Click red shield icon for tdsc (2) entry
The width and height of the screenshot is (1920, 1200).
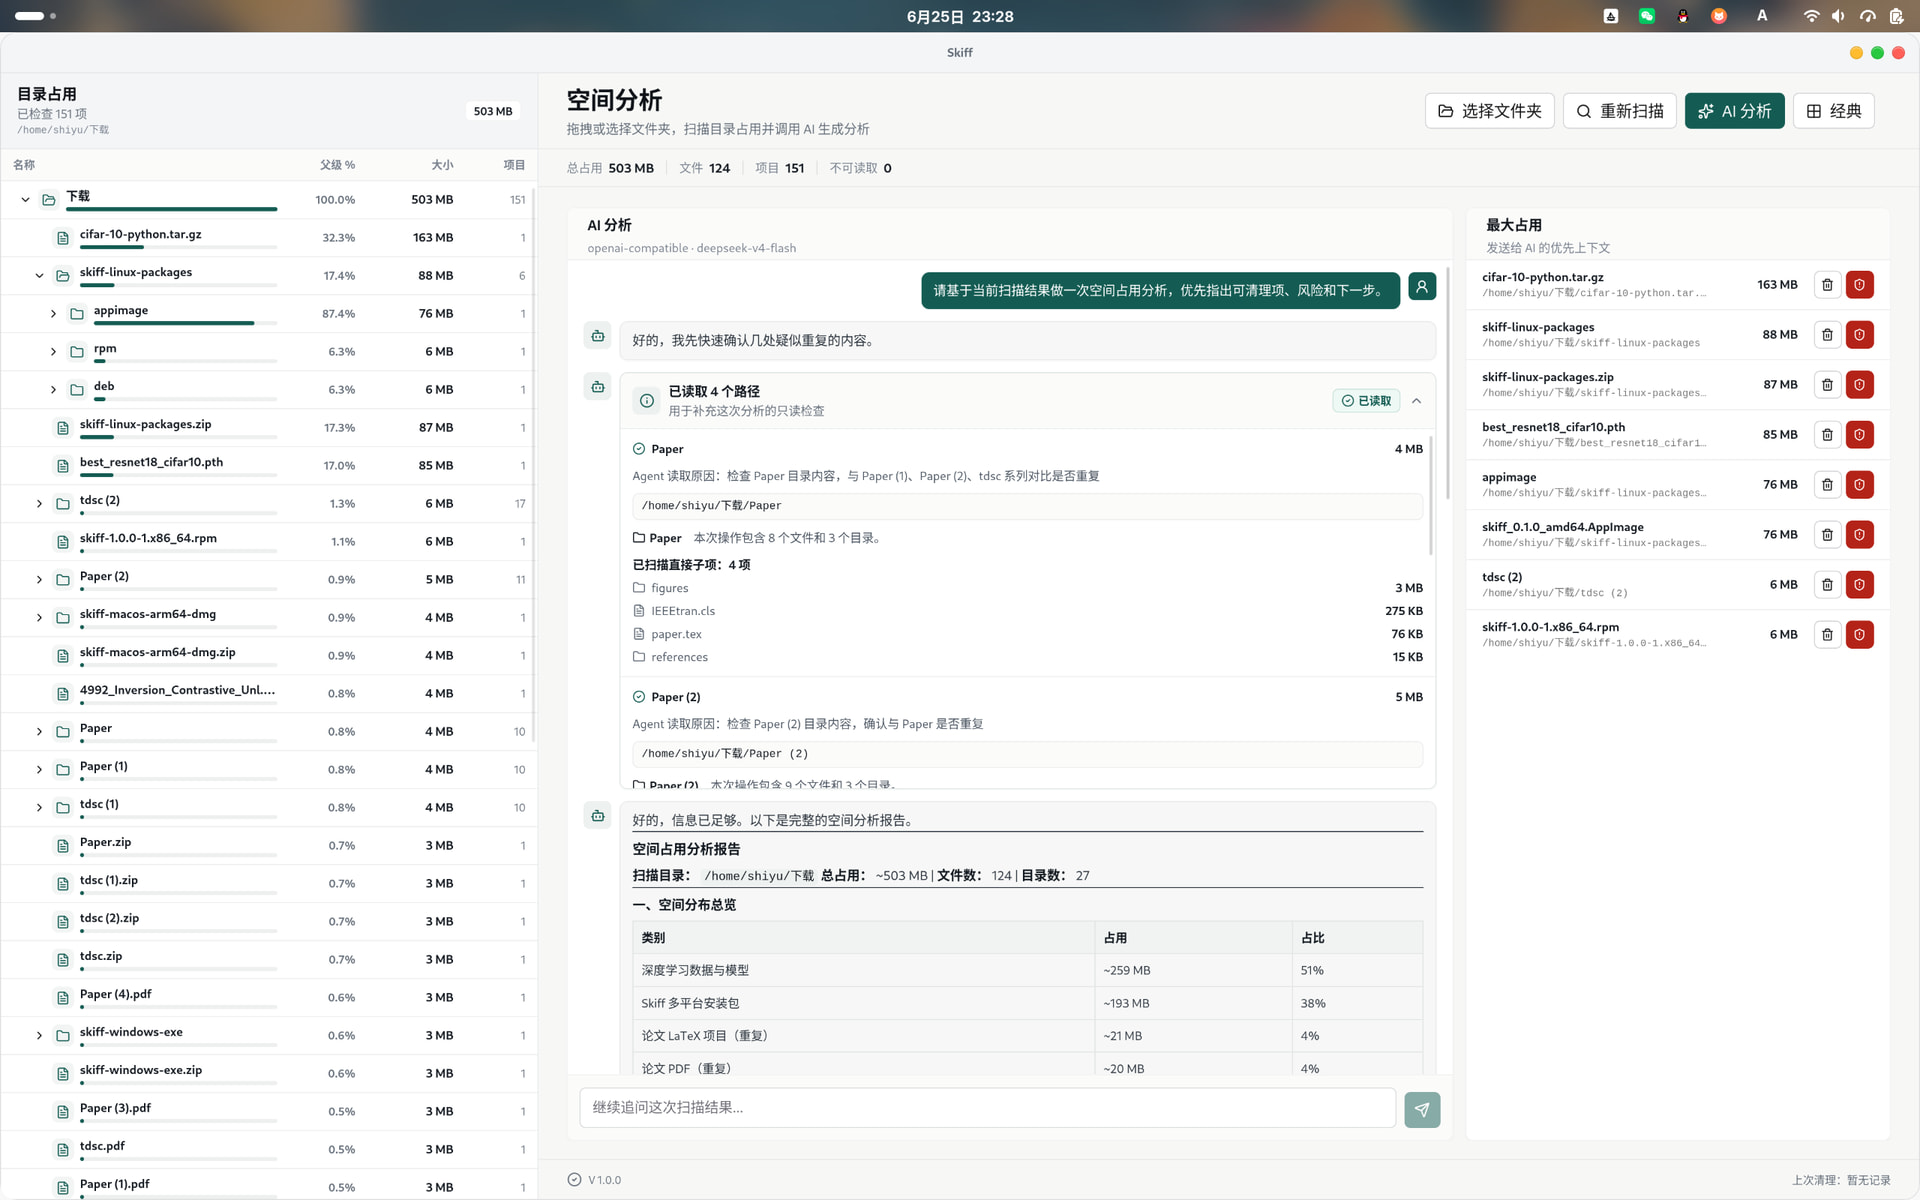pos(1859,585)
